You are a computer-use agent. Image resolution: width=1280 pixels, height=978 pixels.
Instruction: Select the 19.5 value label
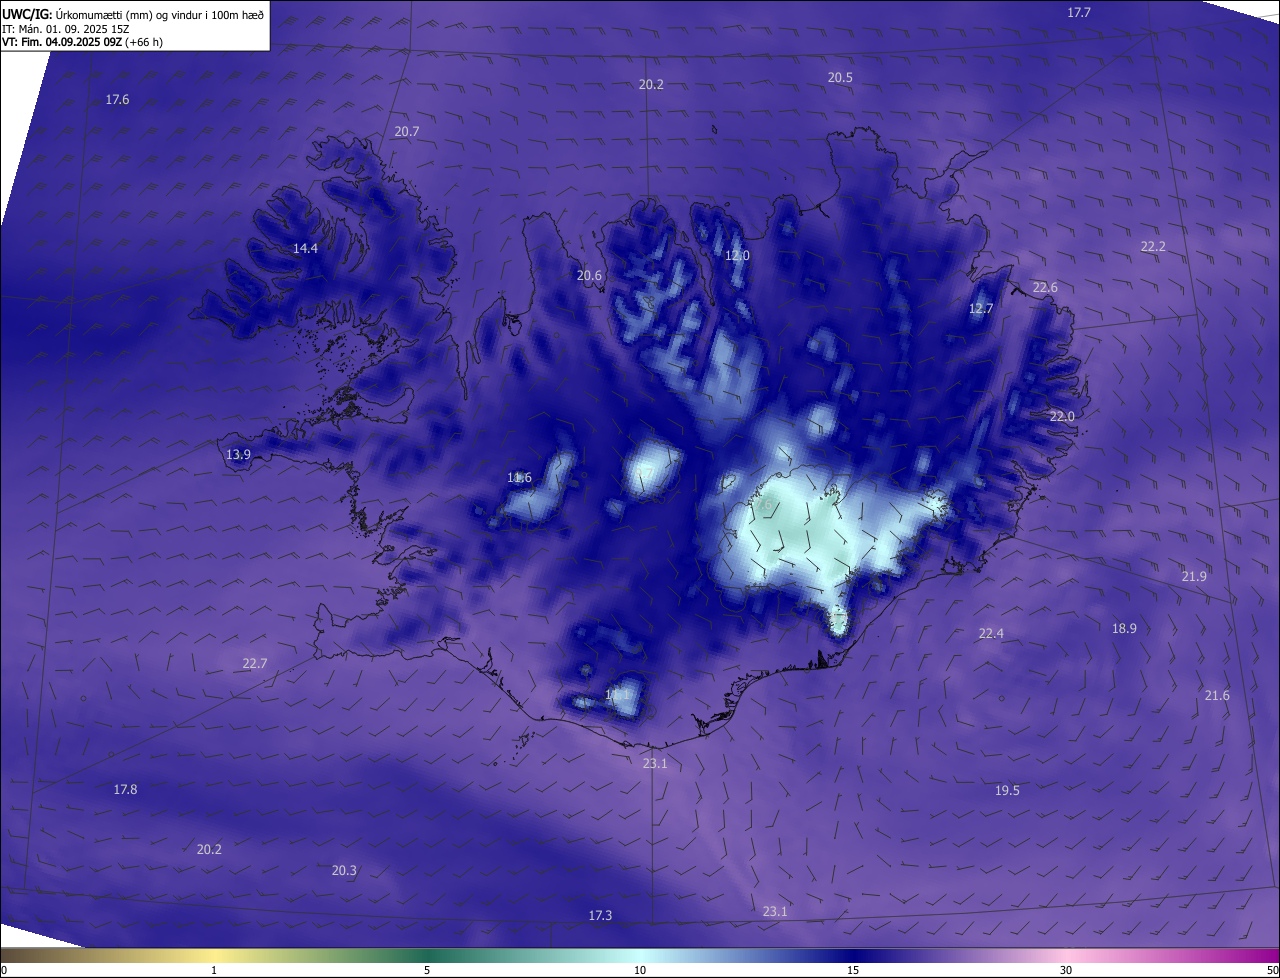pyautogui.click(x=1007, y=791)
